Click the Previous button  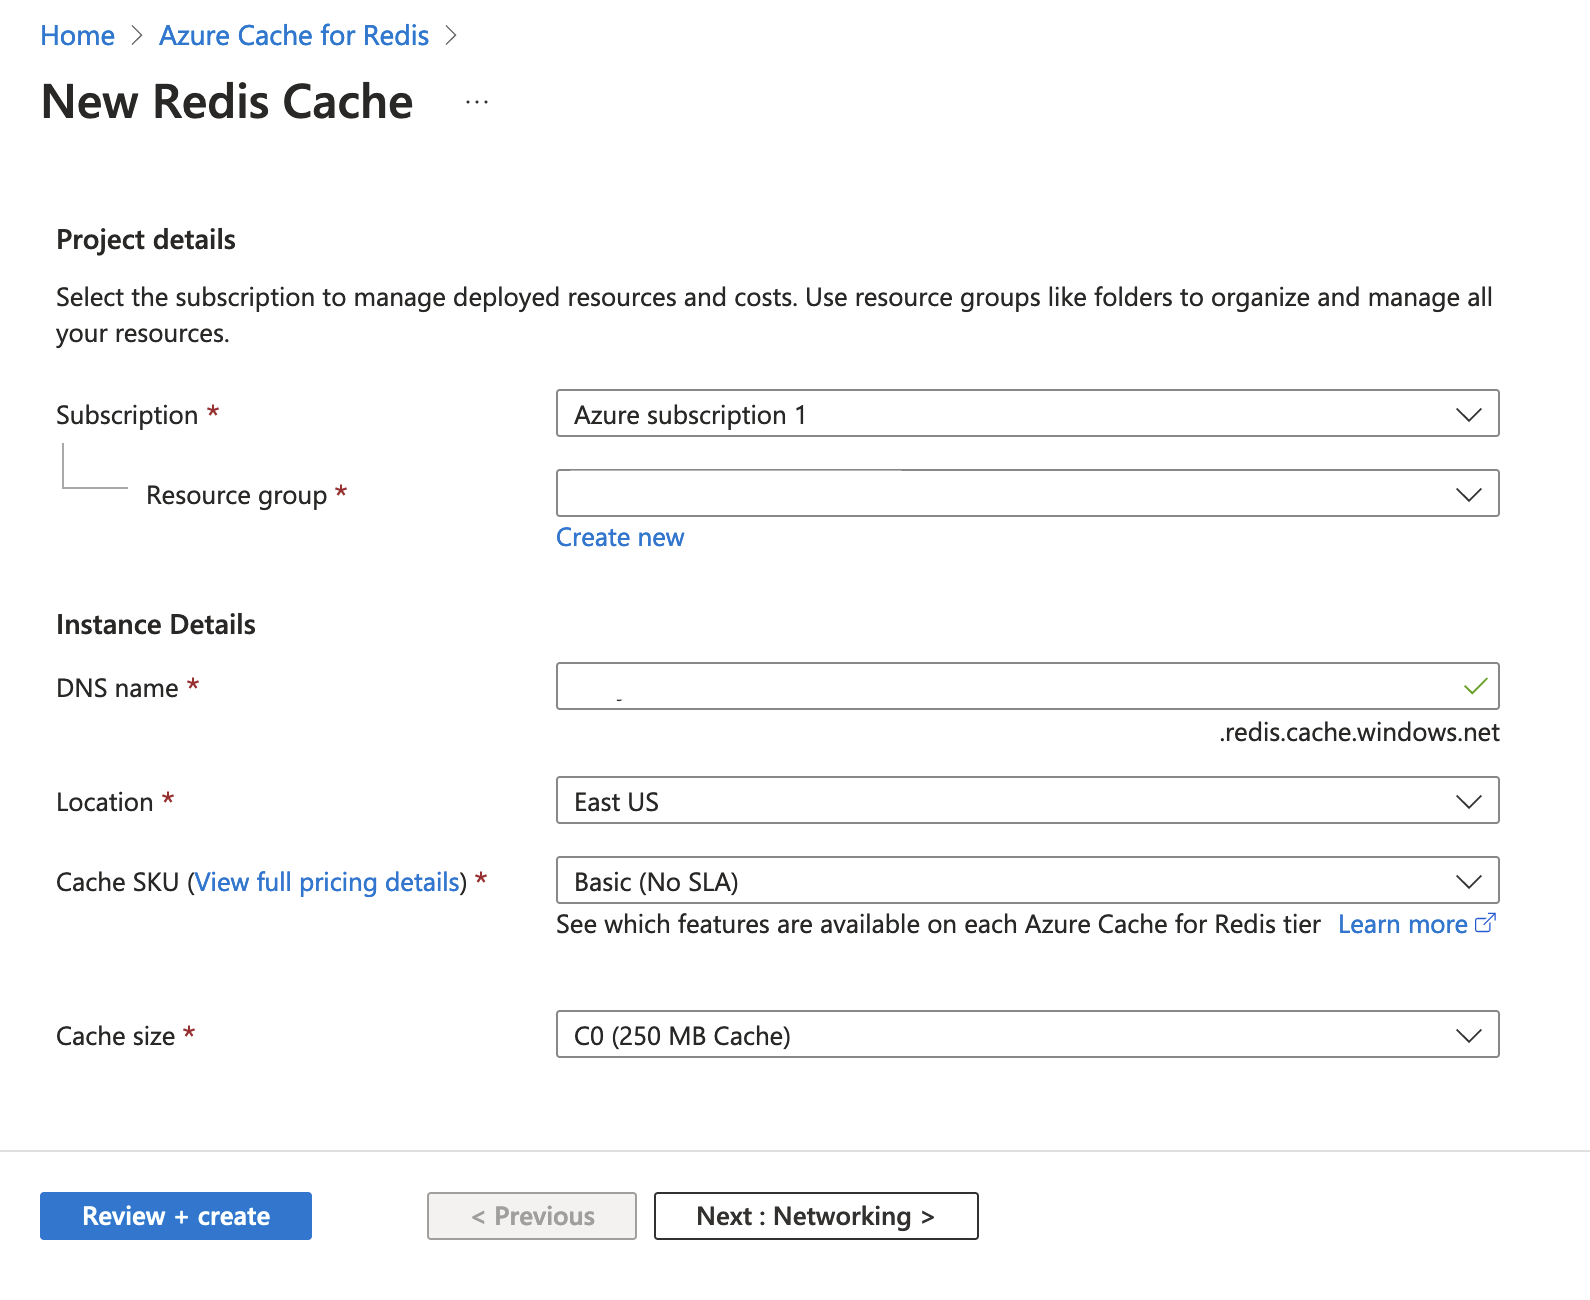(x=532, y=1216)
